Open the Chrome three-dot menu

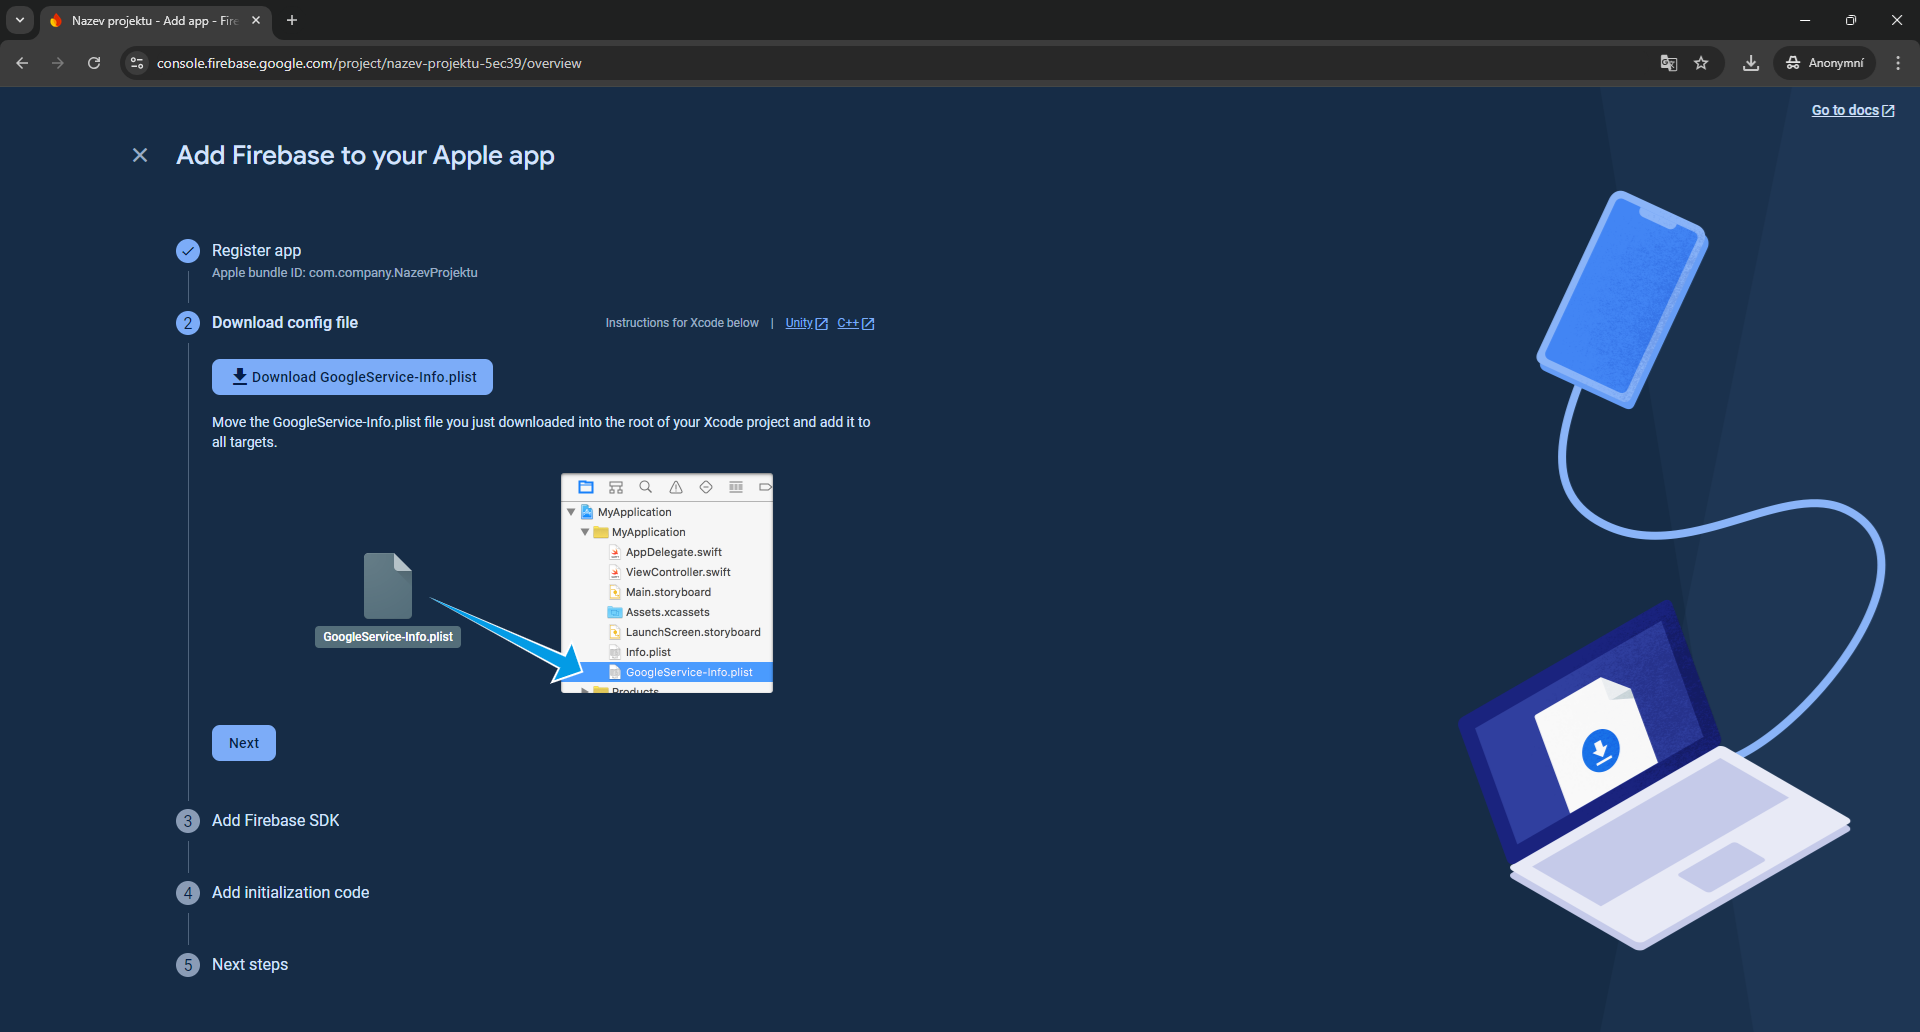point(1898,63)
